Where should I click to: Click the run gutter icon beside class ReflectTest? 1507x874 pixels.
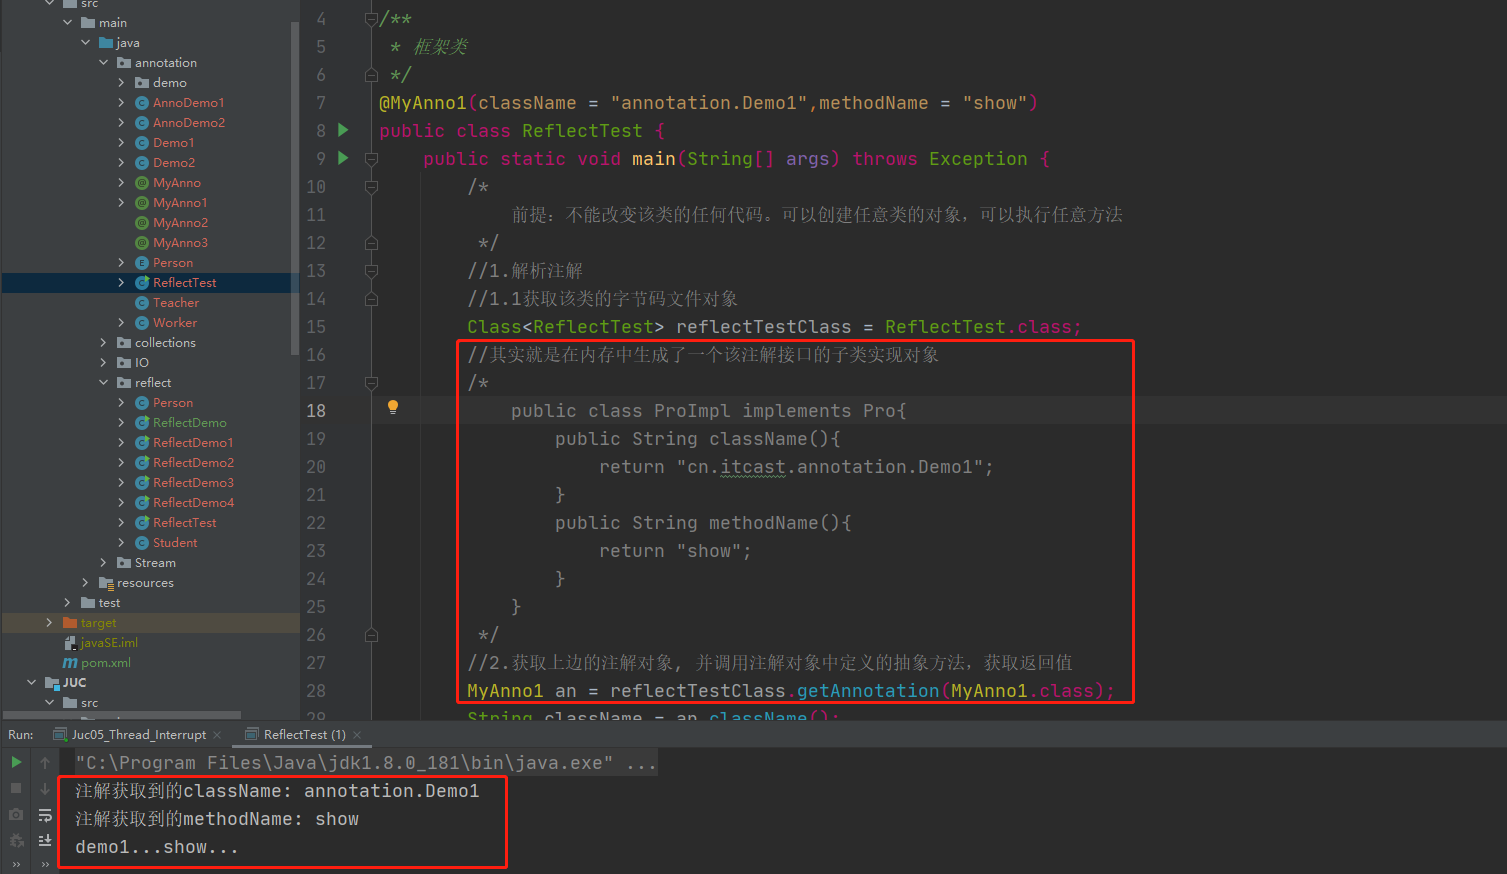pos(344,130)
